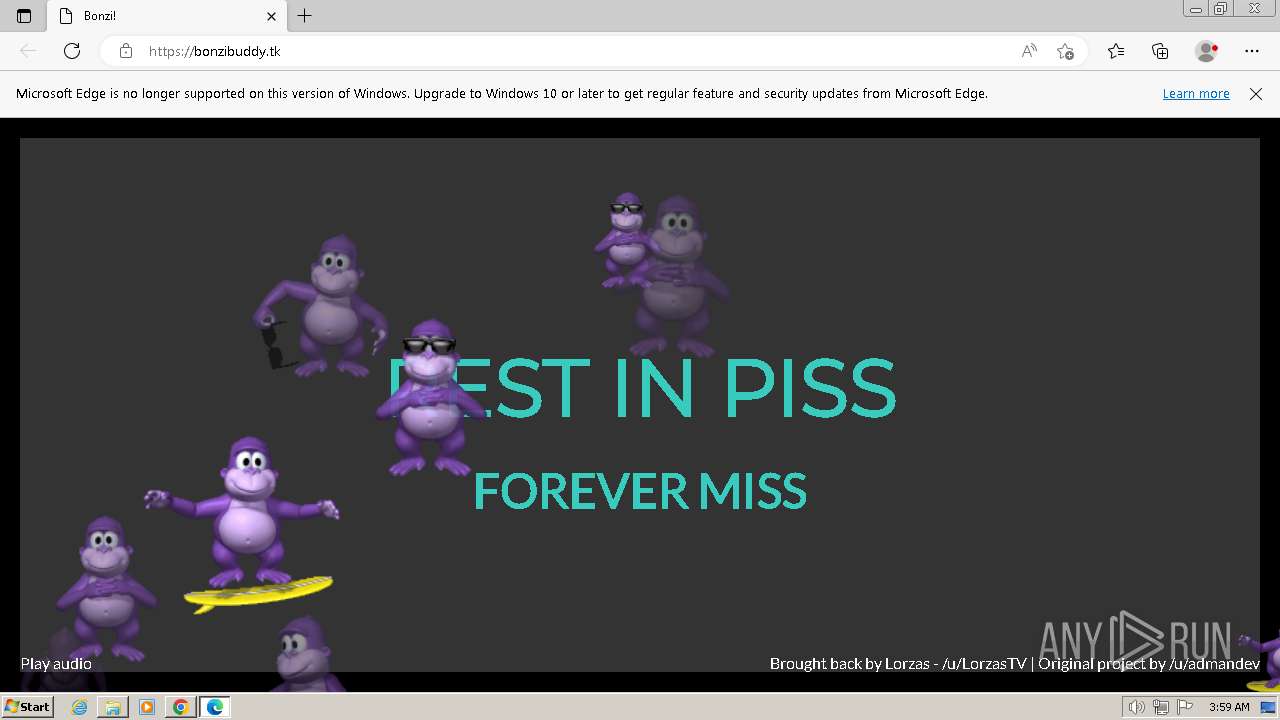Go back with the back arrow

28,51
